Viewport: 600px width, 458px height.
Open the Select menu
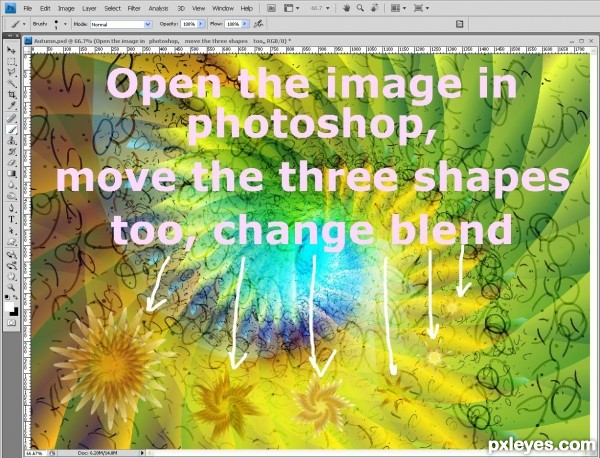[x=112, y=8]
